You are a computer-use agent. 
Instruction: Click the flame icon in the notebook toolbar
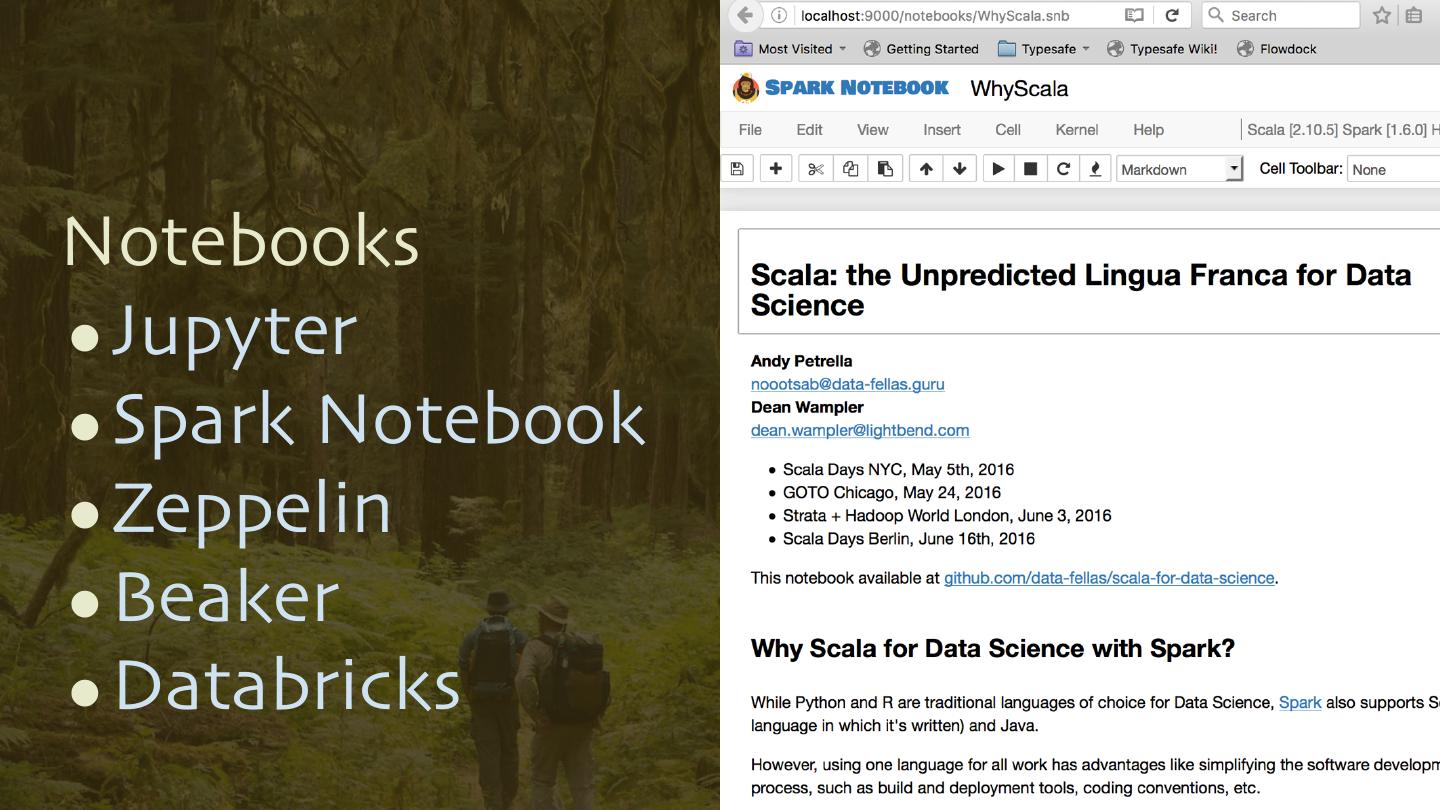1095,169
